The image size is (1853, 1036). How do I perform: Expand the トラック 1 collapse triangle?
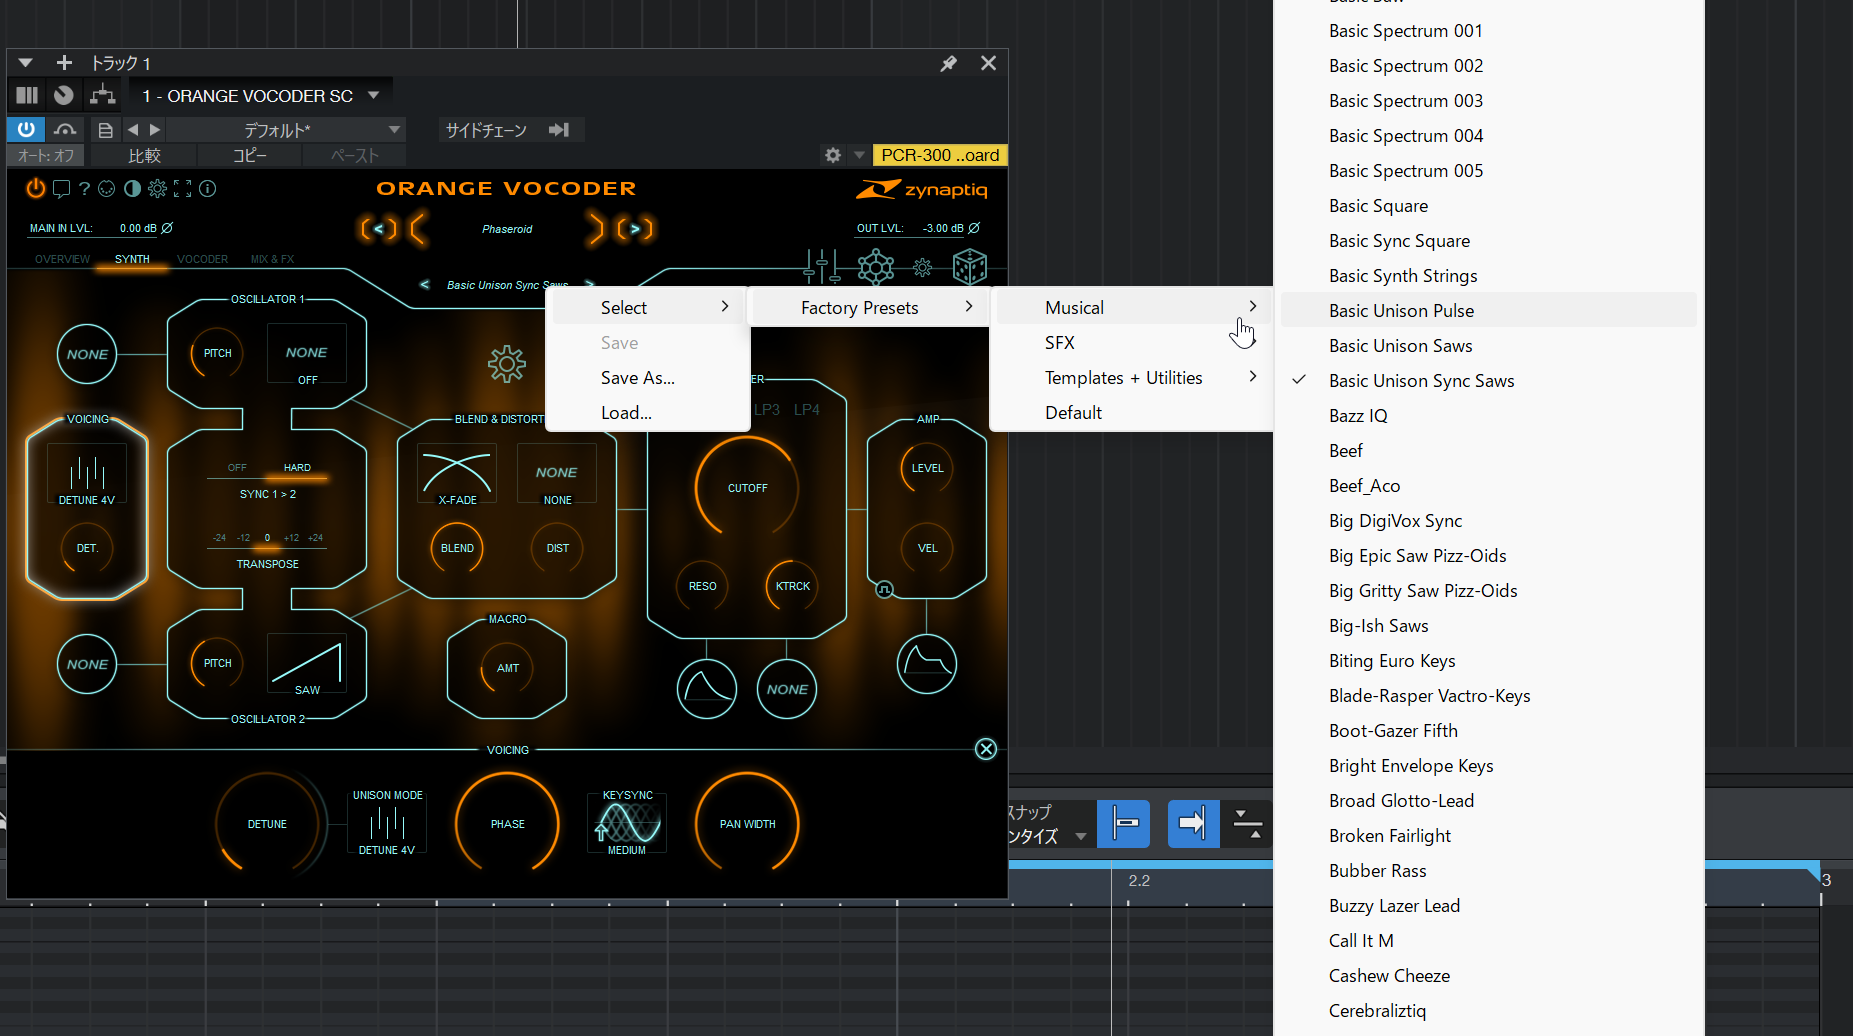(x=26, y=63)
